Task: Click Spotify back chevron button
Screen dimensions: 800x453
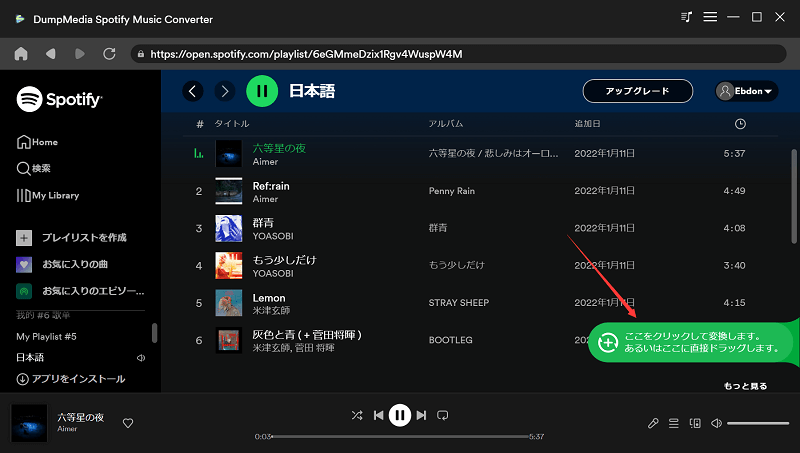Action: 193,91
